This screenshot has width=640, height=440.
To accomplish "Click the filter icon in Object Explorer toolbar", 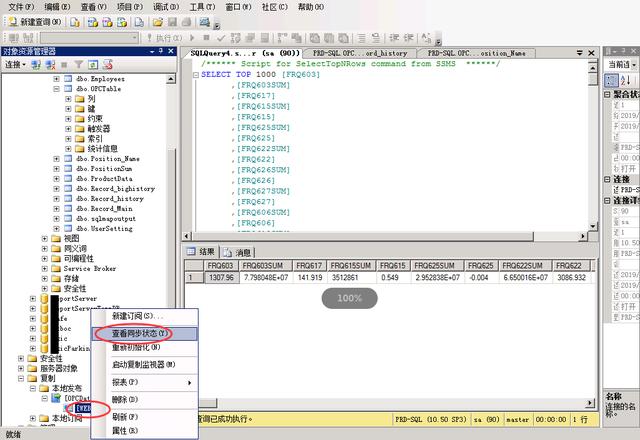I will pos(79,64).
